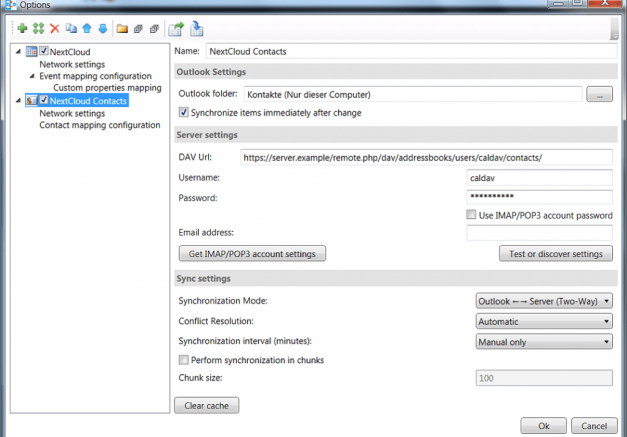Click the Email address field

tap(539, 233)
